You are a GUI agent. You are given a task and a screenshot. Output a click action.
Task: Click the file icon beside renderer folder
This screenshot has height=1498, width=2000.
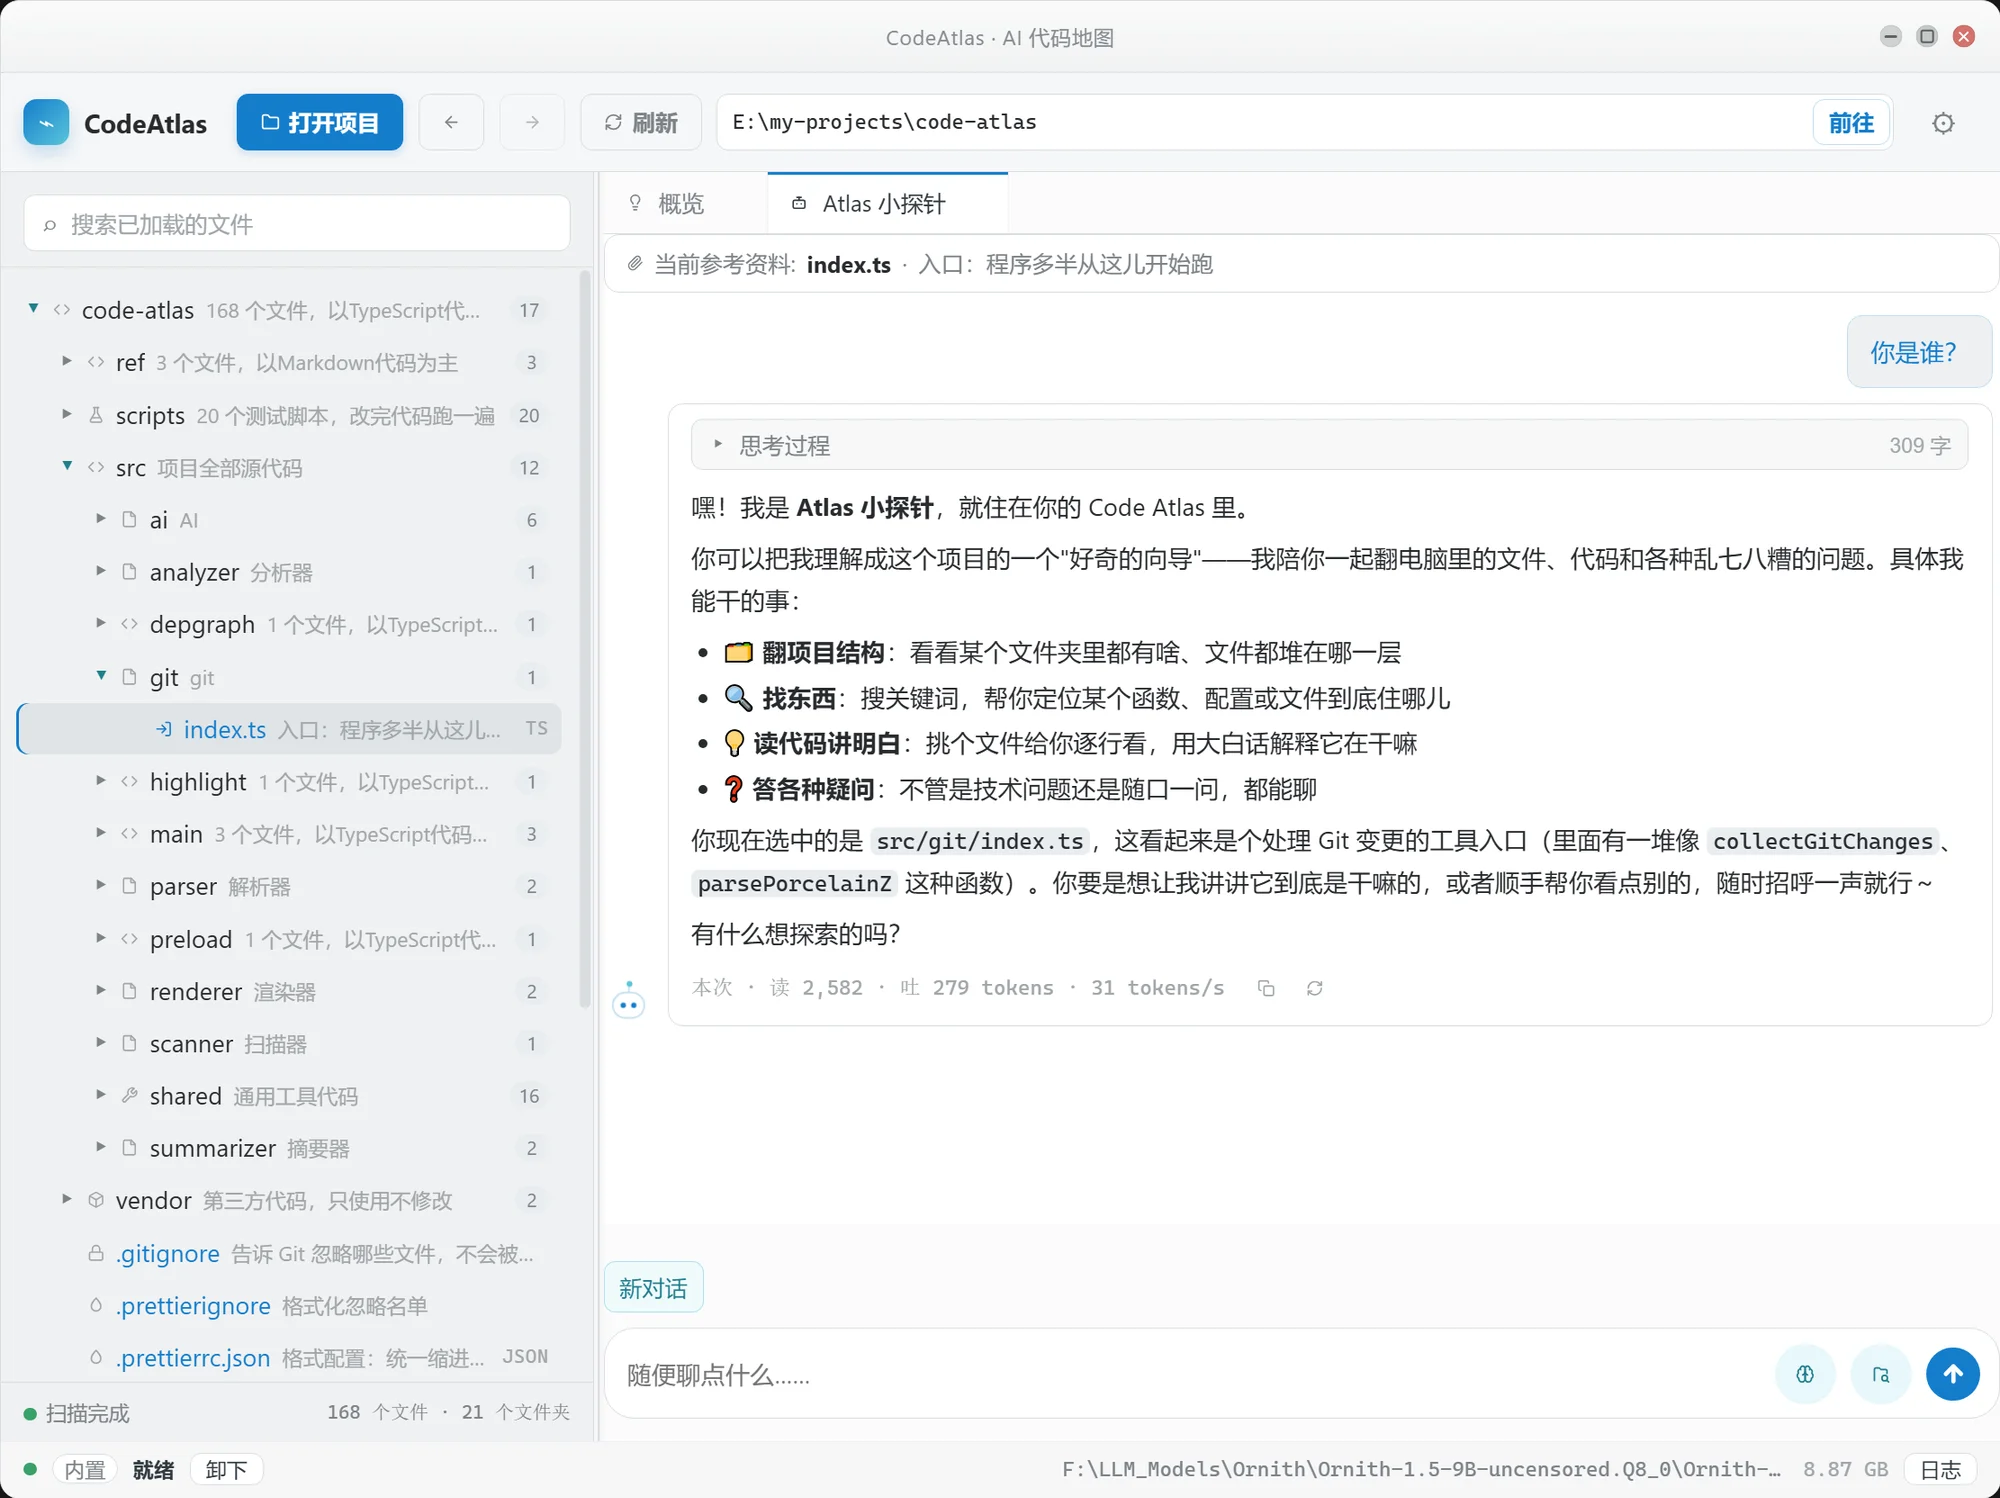tap(129, 991)
